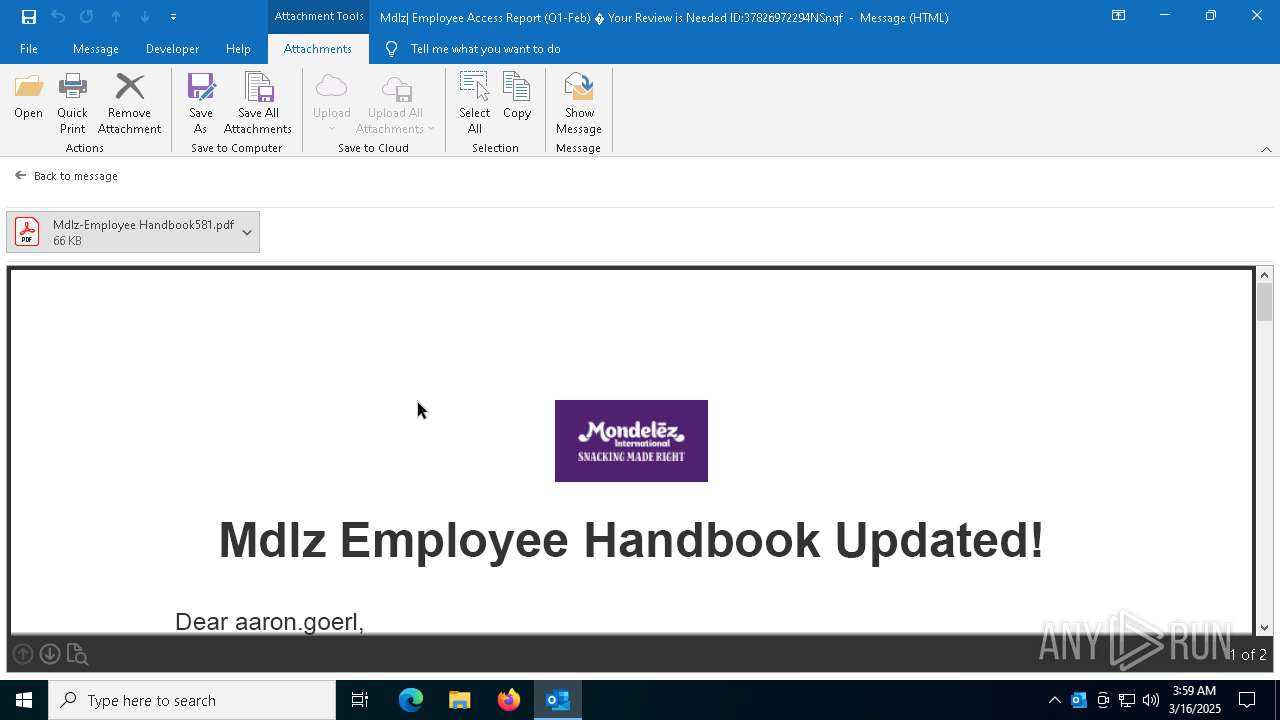Open the attachment with Open button
The image size is (1280, 720).
[28, 98]
